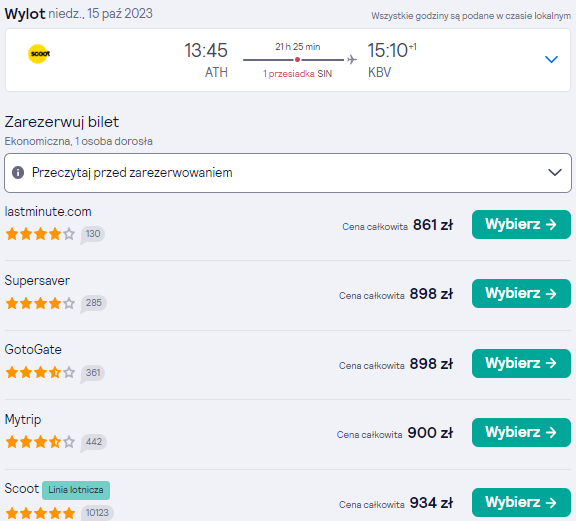The image size is (576, 521).
Task: Expand flight details with blue chevron
Action: click(551, 59)
